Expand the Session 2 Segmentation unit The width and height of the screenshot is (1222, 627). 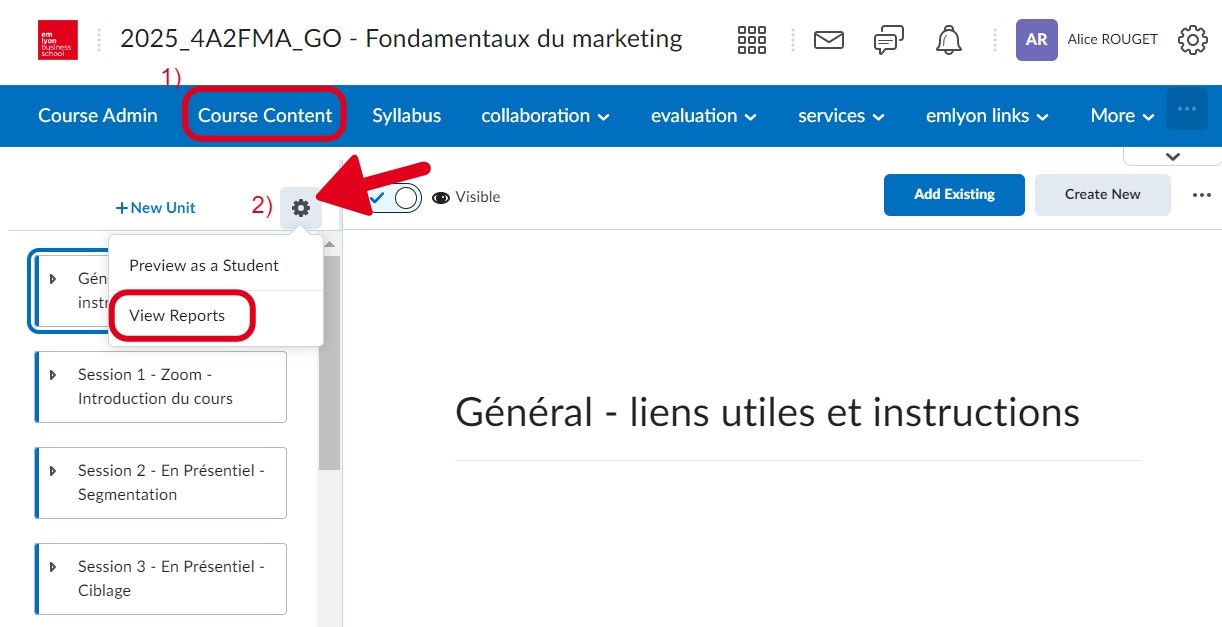53,471
